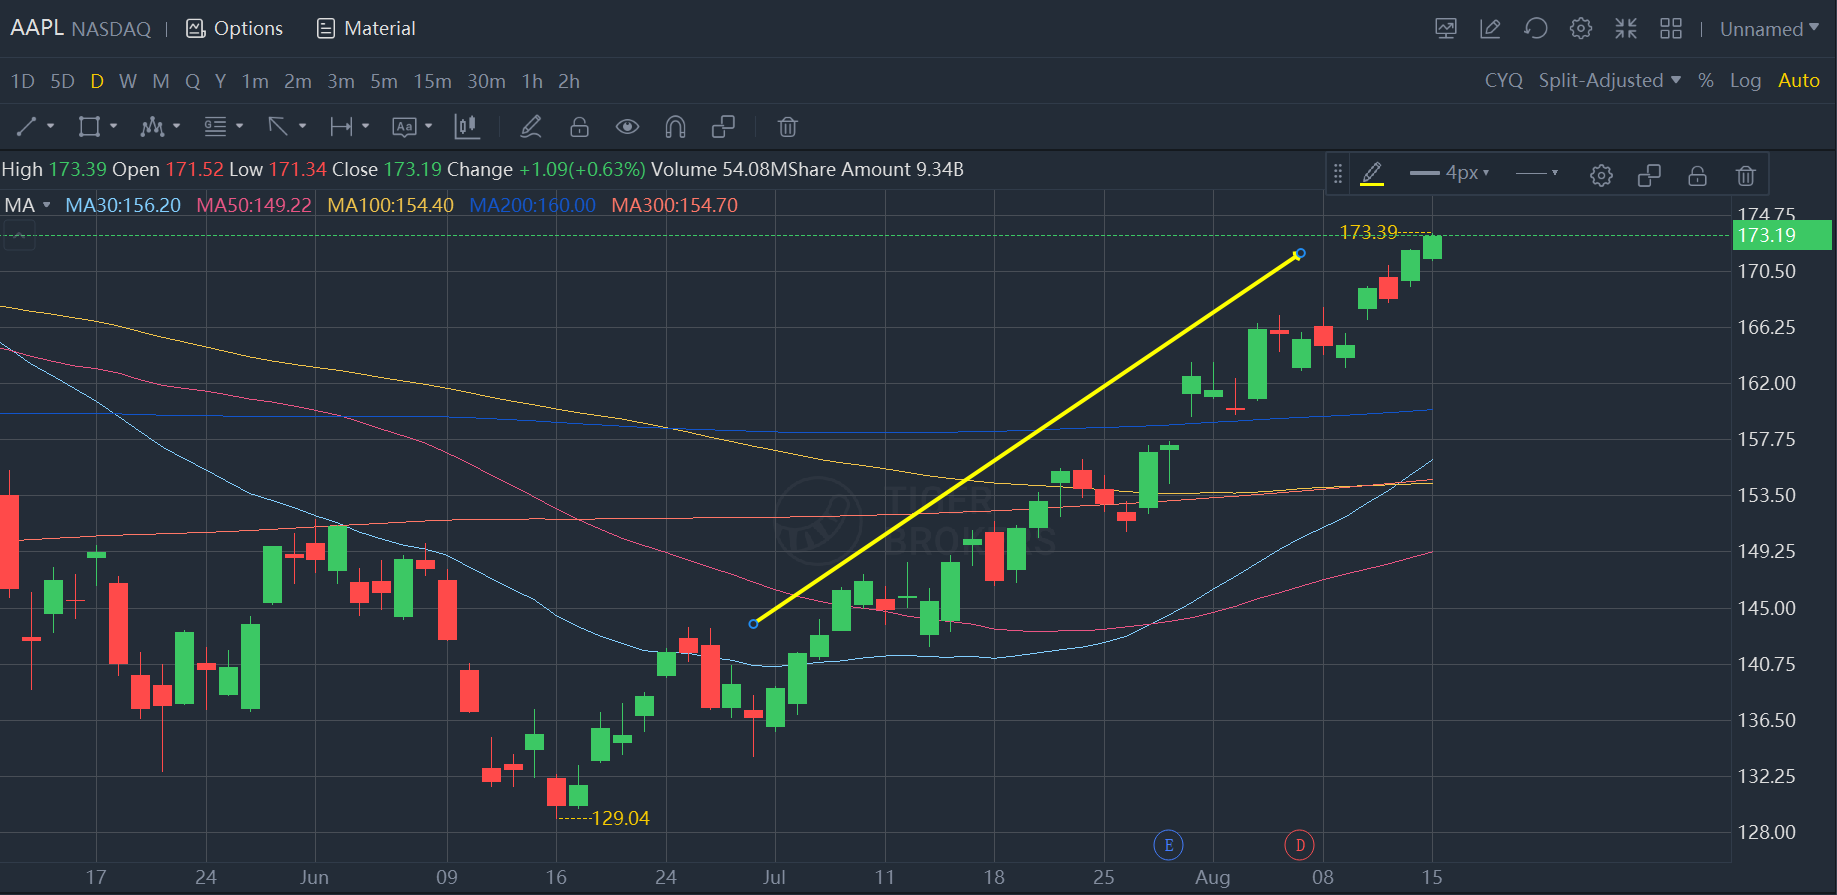Image resolution: width=1837 pixels, height=895 pixels.
Task: Select the Q quarterly timeframe
Action: point(193,81)
